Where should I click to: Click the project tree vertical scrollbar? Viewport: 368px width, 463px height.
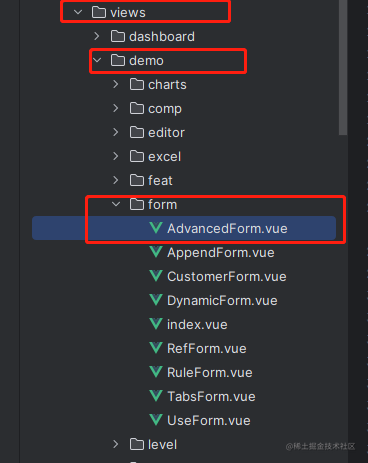coord(343,67)
